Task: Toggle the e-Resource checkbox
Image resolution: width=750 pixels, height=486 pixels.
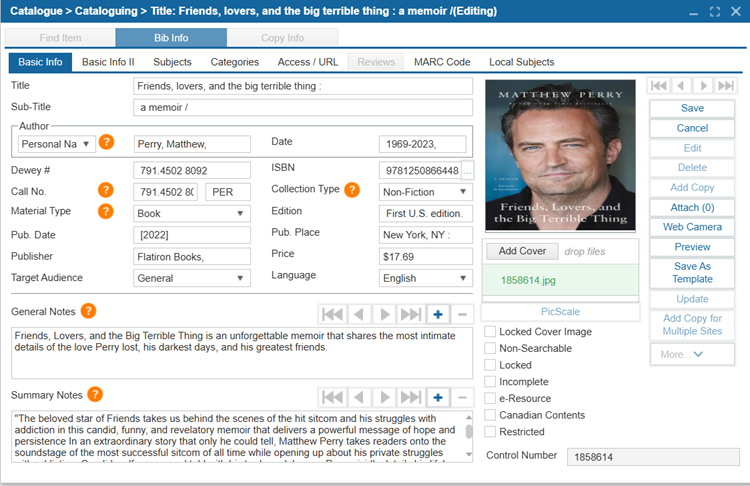Action: click(x=490, y=398)
